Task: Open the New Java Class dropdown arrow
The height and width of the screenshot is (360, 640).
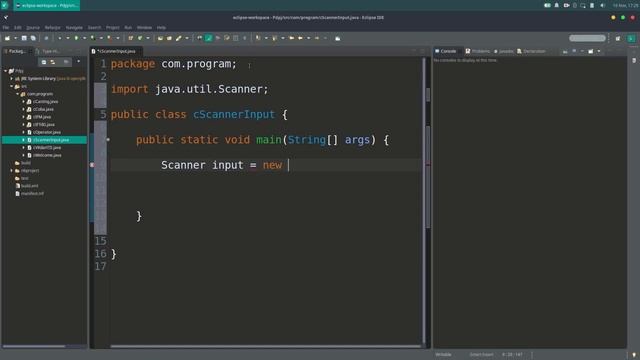Action: coord(148,38)
